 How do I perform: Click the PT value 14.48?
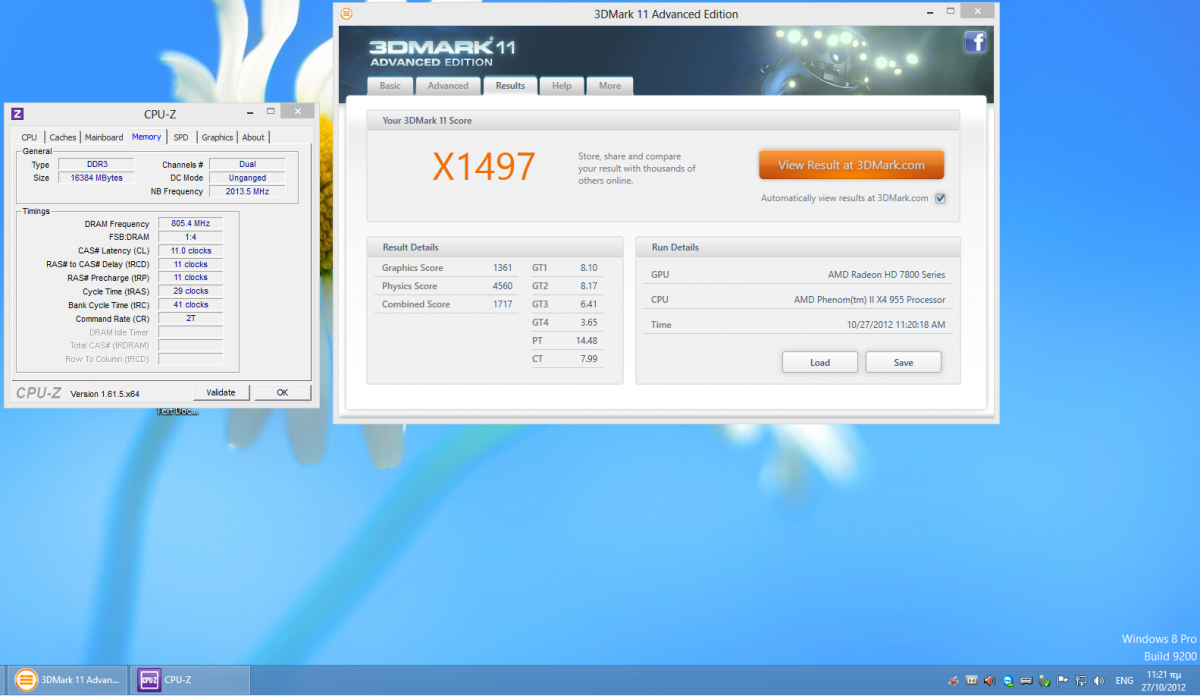587,340
